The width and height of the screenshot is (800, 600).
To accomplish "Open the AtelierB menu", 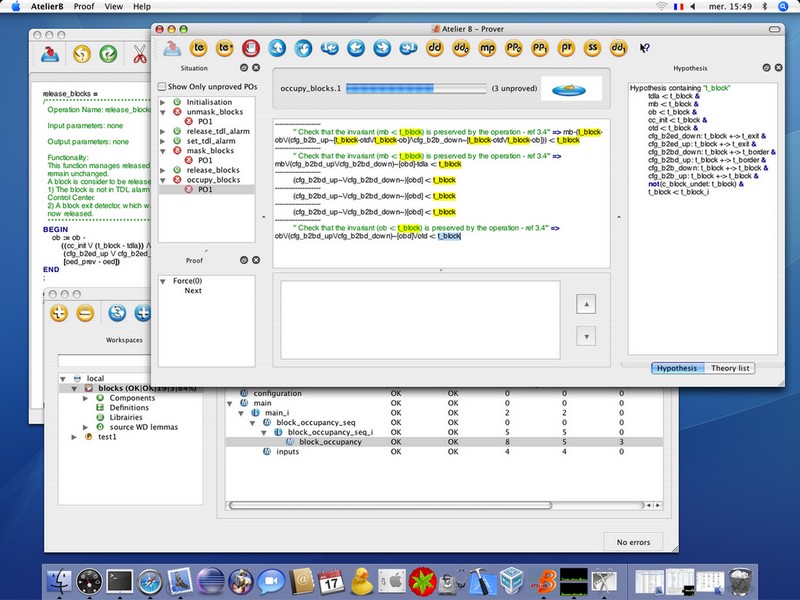I will pyautogui.click(x=47, y=7).
